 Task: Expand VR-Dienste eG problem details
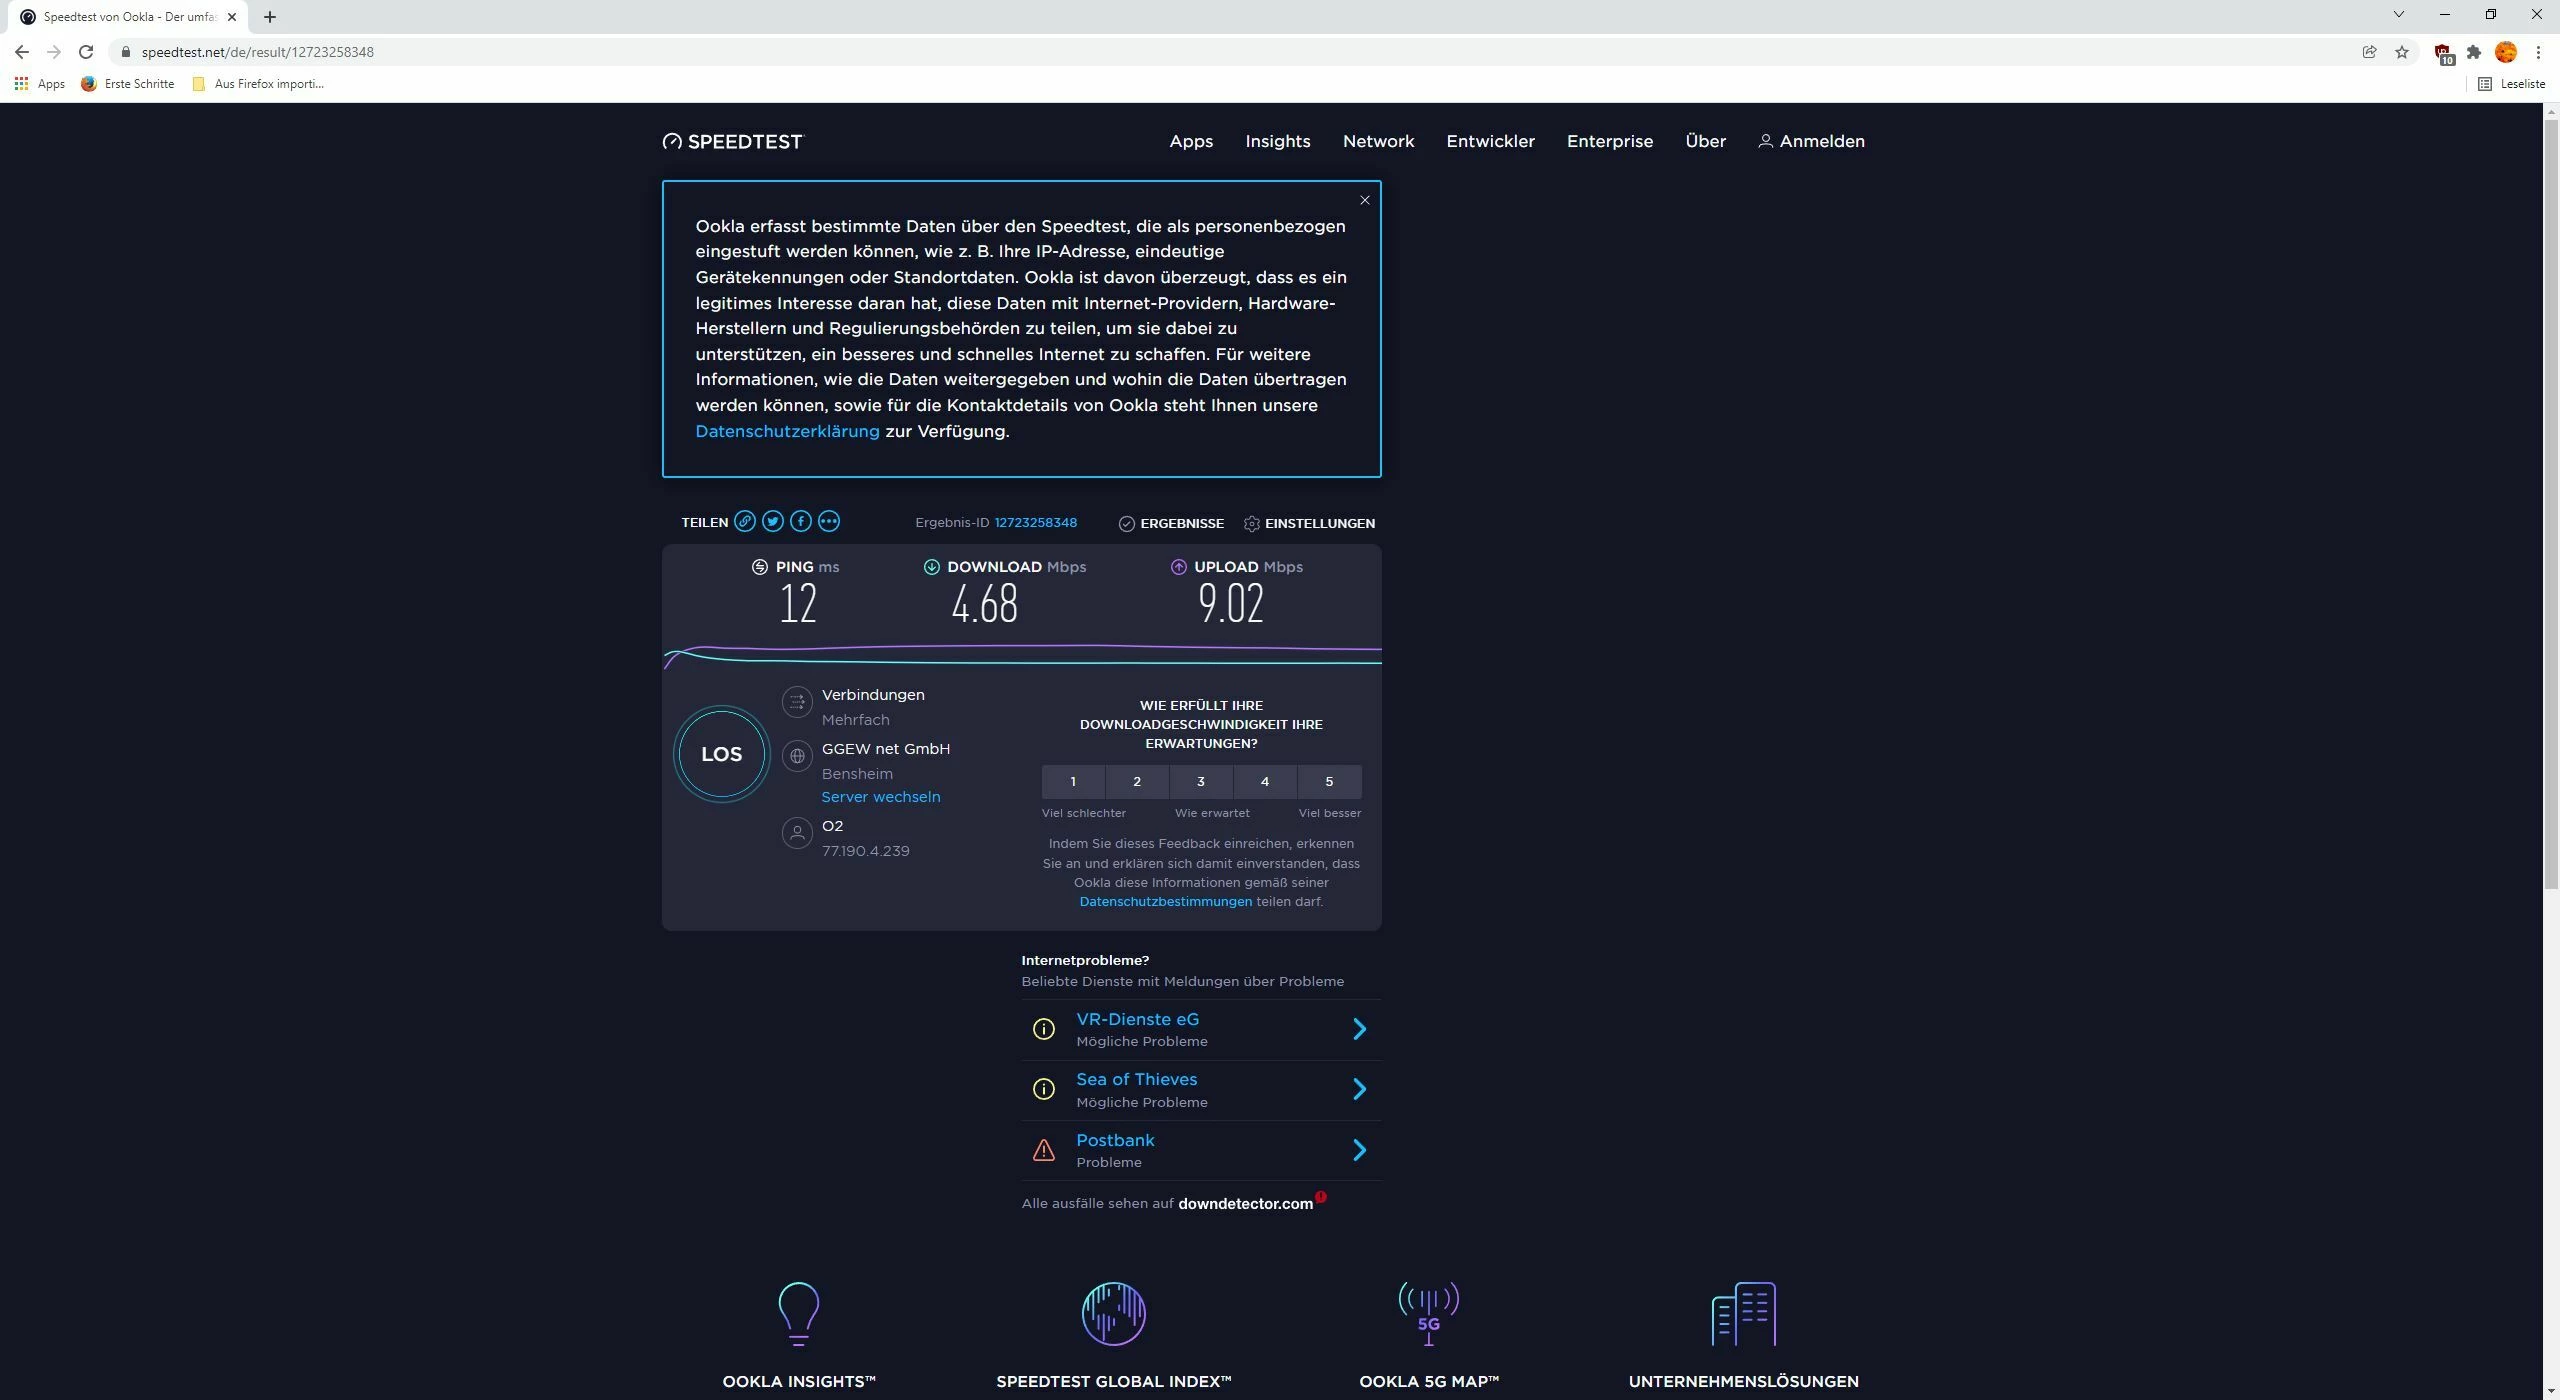(1359, 1029)
